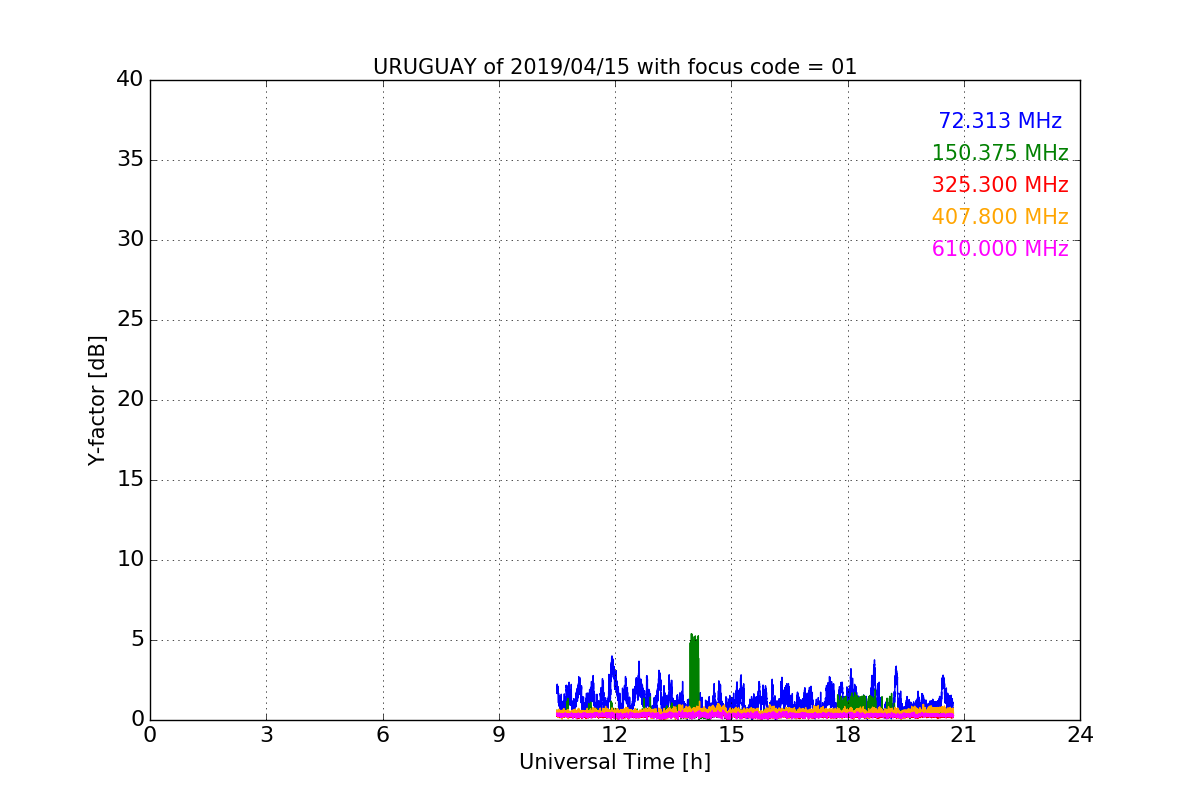1200x800 pixels.
Task: Click the x-axis tick label 3
Action: 266,735
